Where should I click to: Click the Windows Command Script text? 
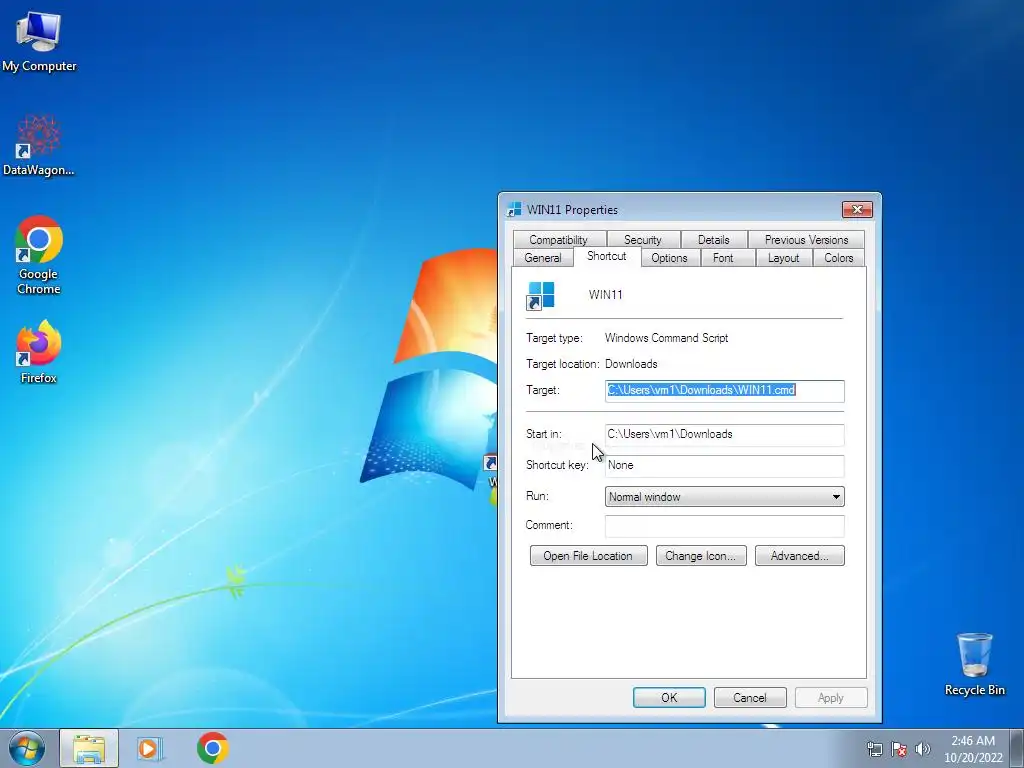(x=666, y=338)
